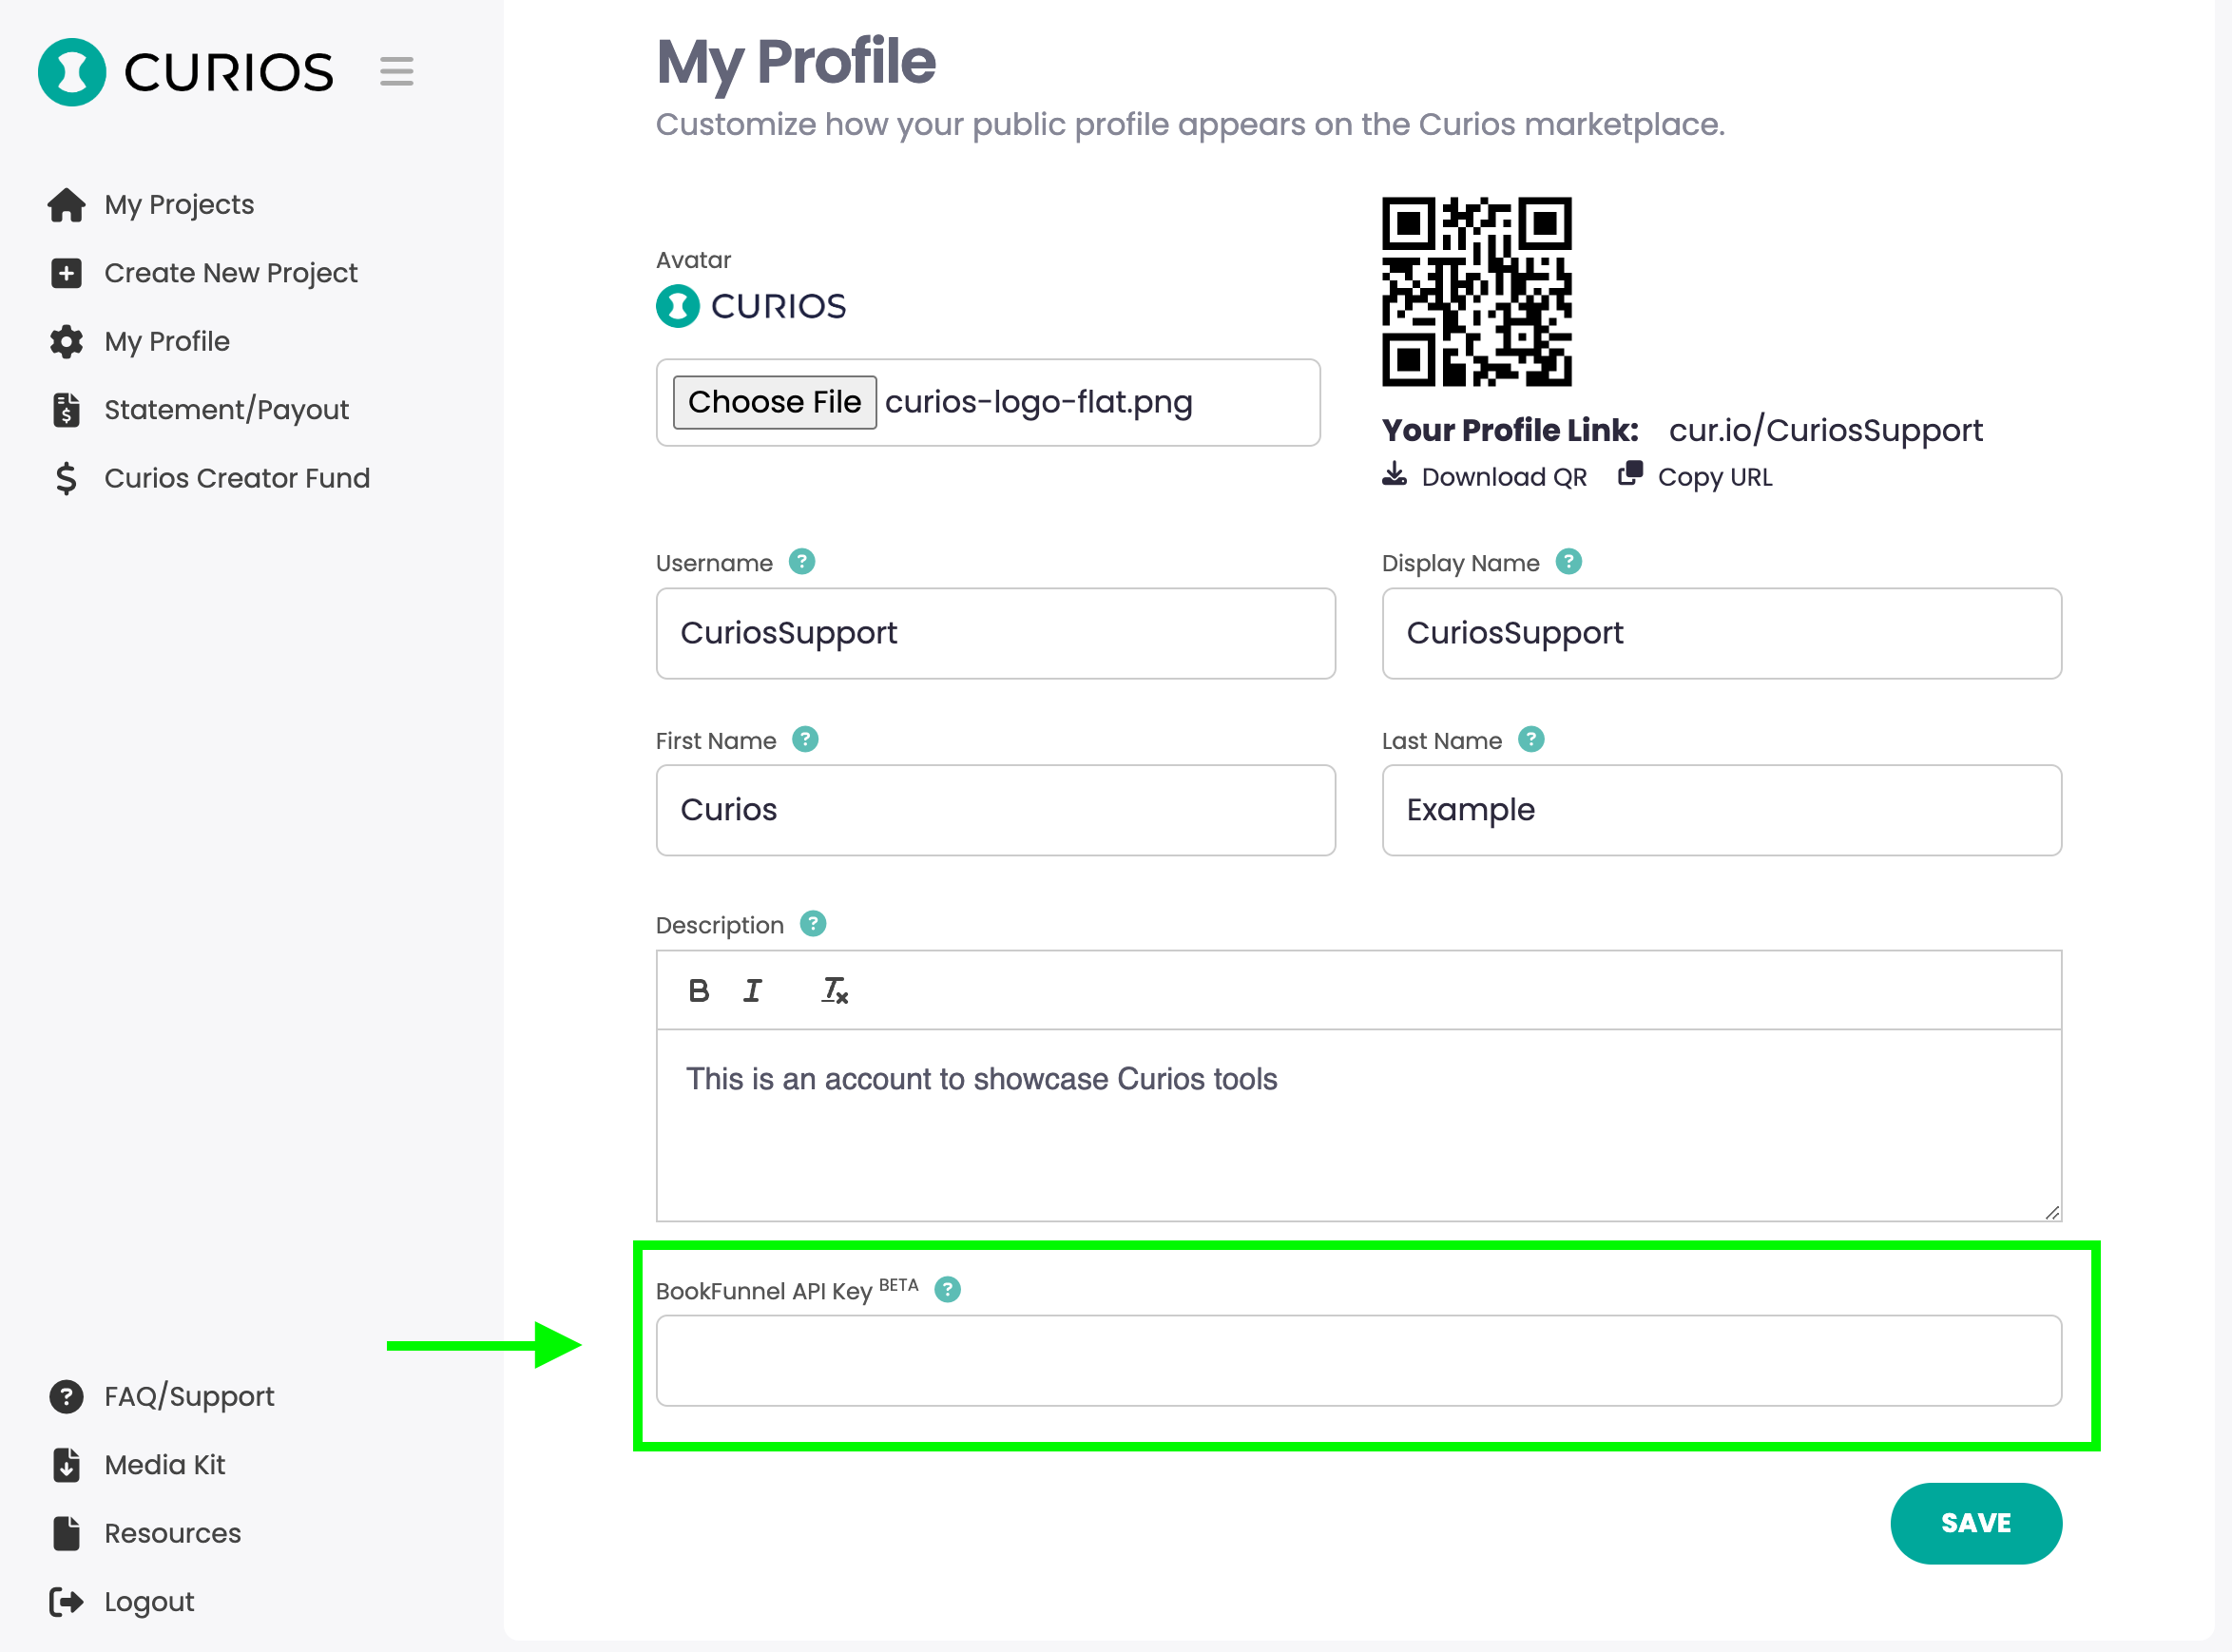
Task: Click the FAQ/Support question mark icon
Action: click(66, 1397)
